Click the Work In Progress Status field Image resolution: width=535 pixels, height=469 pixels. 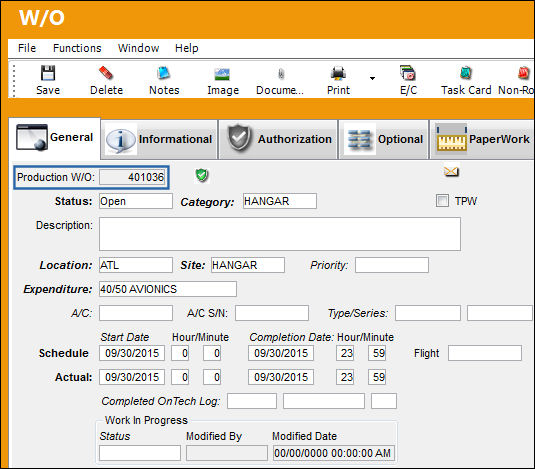coord(140,453)
